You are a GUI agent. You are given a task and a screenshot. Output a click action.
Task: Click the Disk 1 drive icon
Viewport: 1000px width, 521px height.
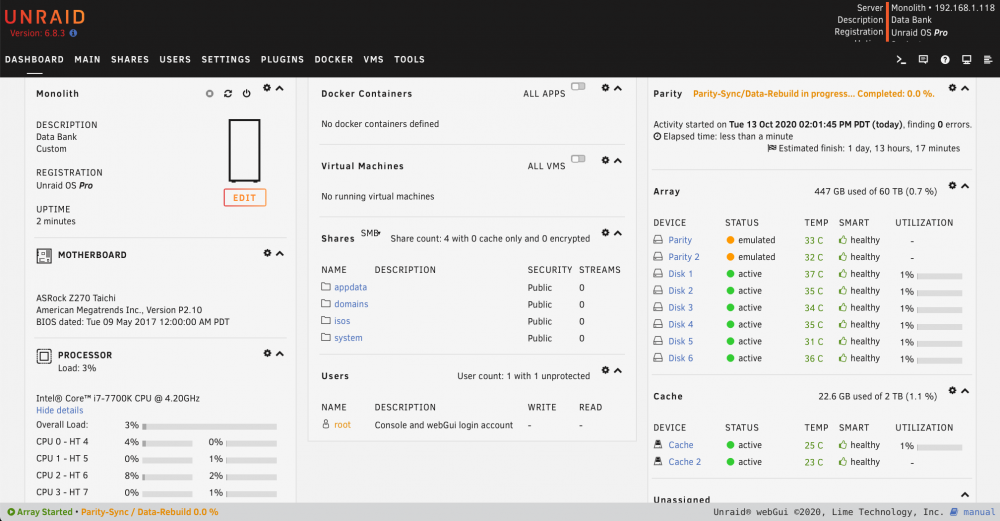[x=658, y=274]
